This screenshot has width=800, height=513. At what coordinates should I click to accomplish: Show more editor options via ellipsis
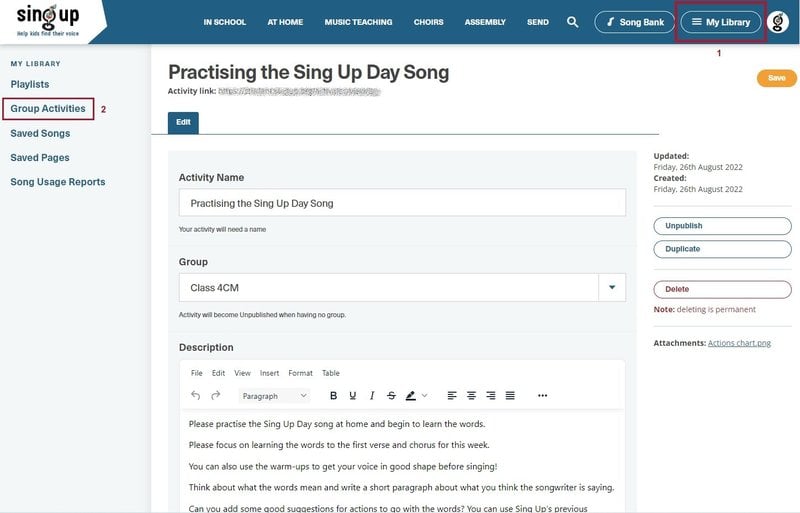click(x=543, y=396)
